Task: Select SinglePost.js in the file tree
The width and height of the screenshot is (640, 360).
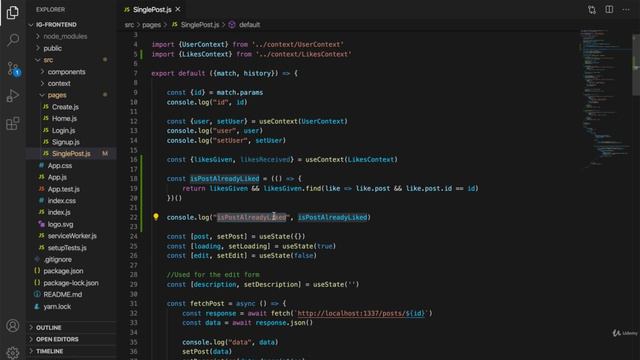Action: click(71, 153)
